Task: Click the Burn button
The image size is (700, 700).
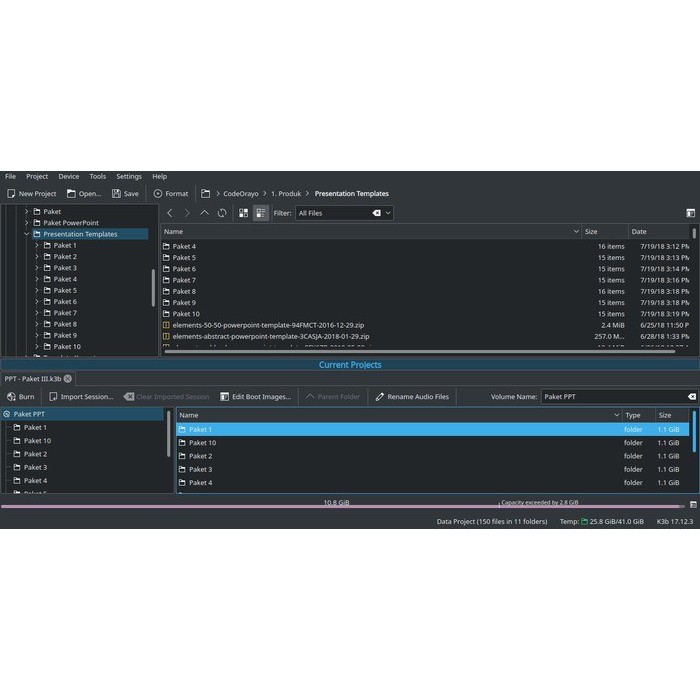Action: click(20, 397)
